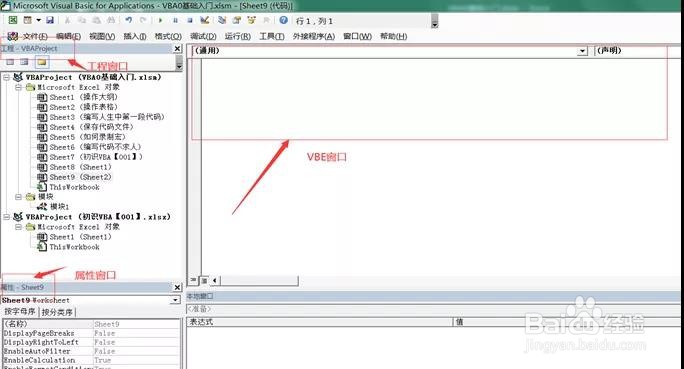Screen dimensions: 684x369
Task: Open Sheet9 Worksheet properties object dropdown
Action: coord(175,300)
